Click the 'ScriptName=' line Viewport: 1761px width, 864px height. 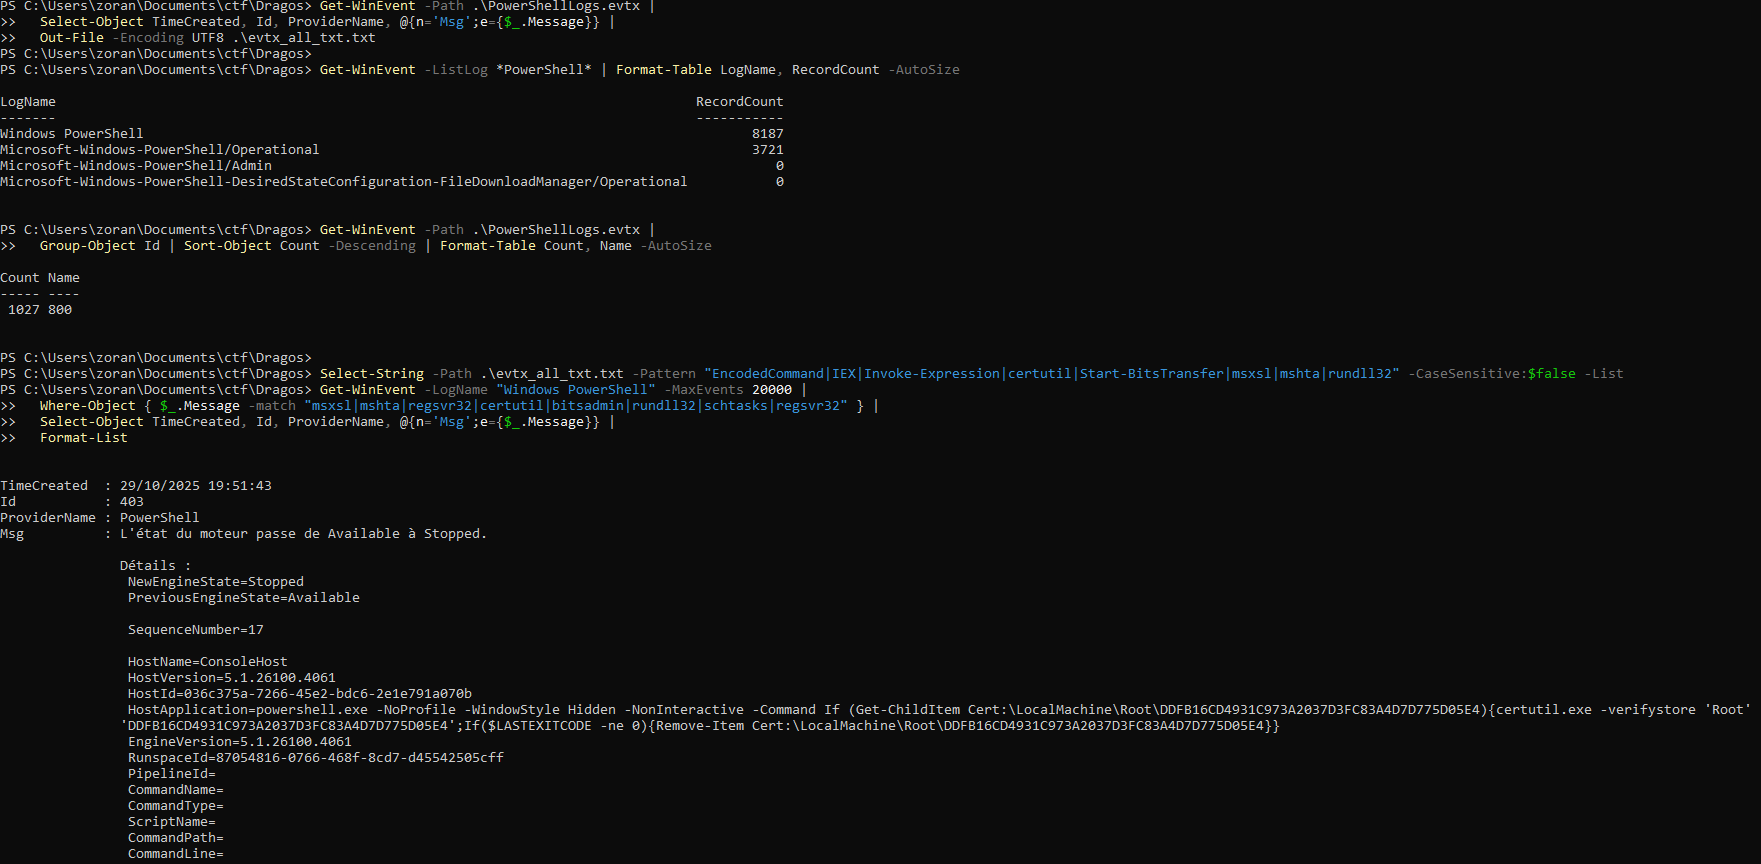pos(172,821)
